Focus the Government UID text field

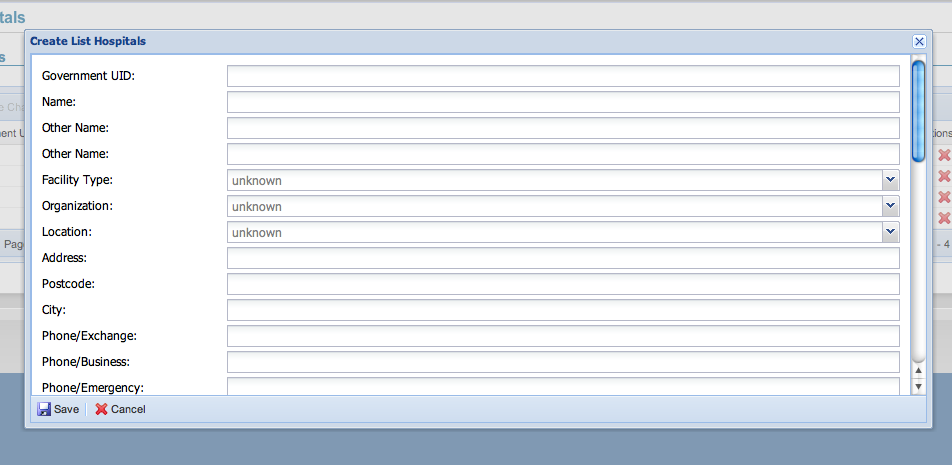coord(563,76)
